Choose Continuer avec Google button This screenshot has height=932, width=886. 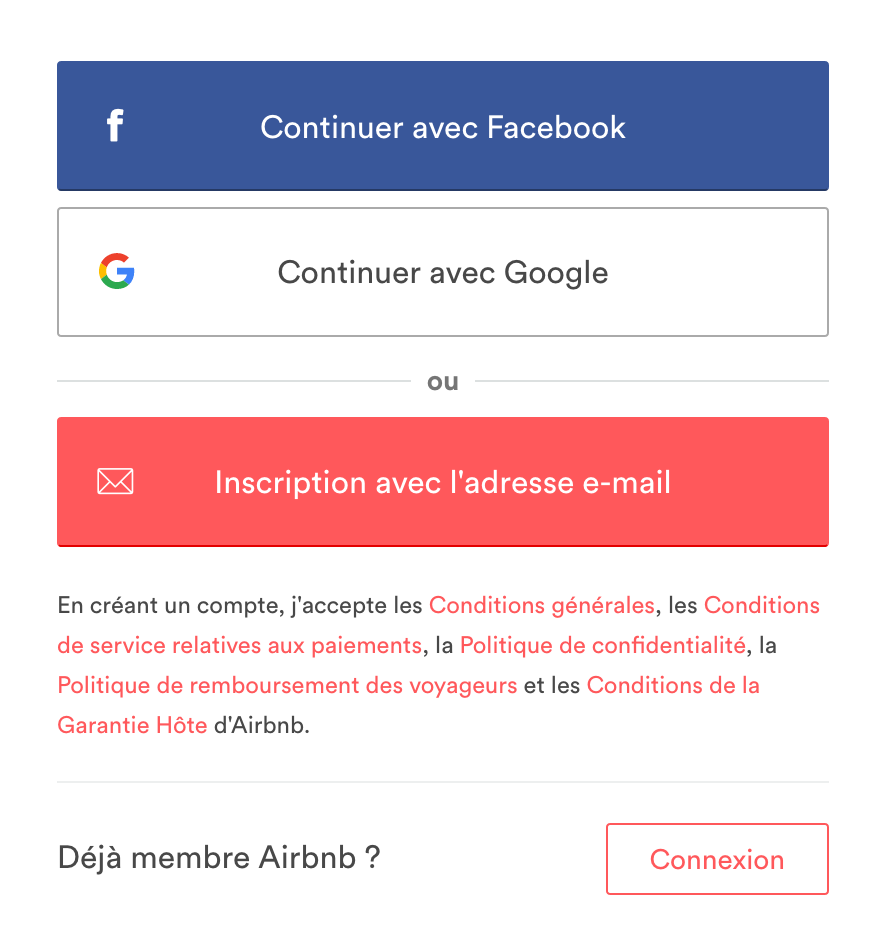click(443, 272)
